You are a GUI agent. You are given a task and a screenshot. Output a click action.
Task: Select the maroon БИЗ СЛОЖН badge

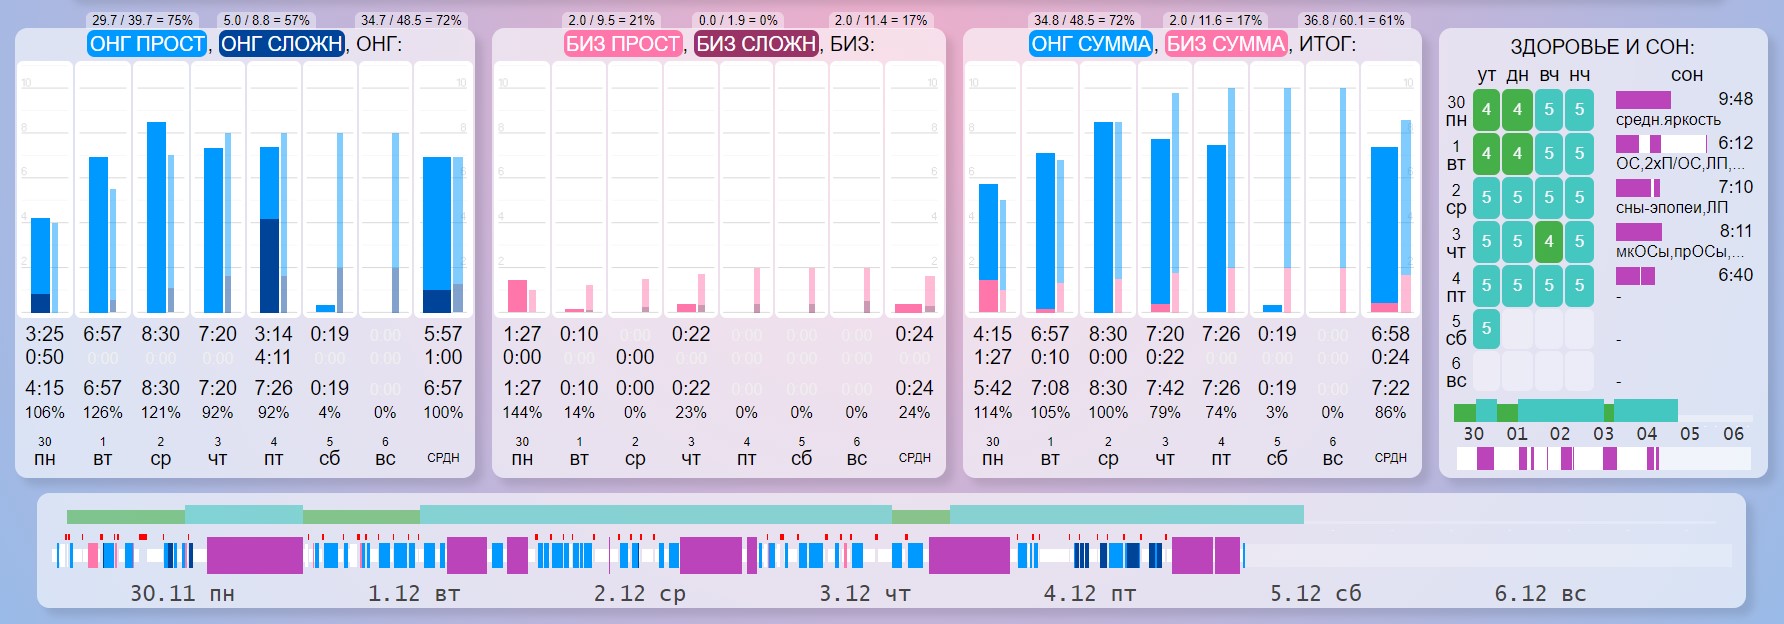[756, 44]
